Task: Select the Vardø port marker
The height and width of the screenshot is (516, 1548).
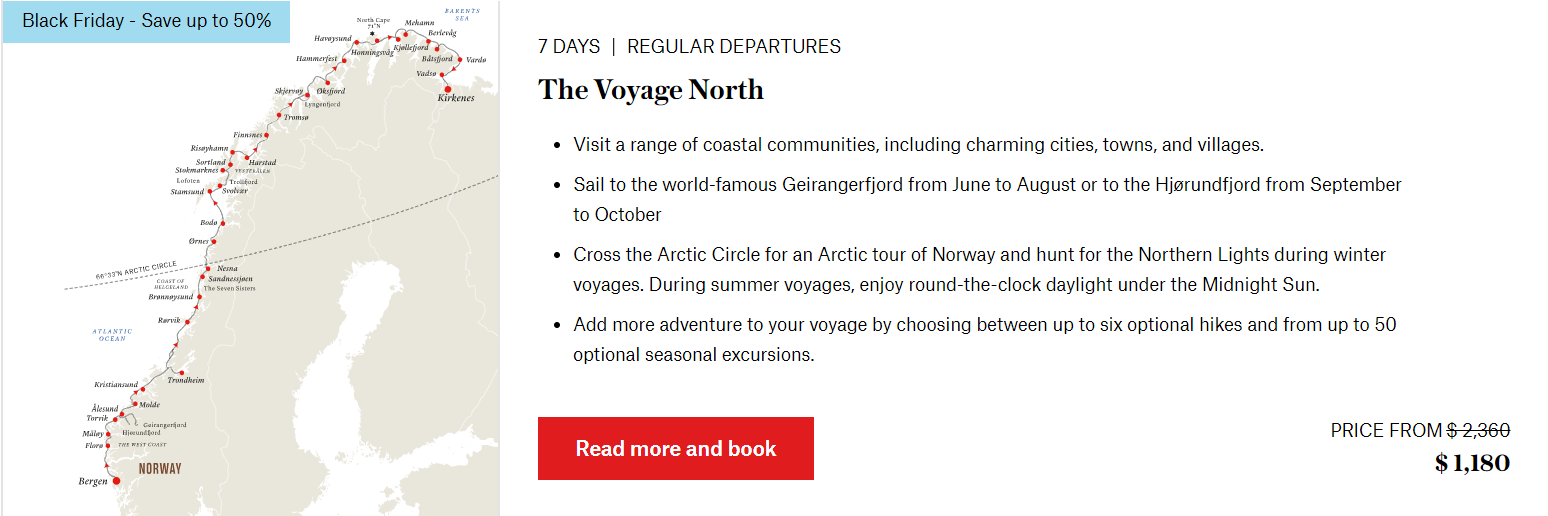Action: pyautogui.click(x=460, y=60)
